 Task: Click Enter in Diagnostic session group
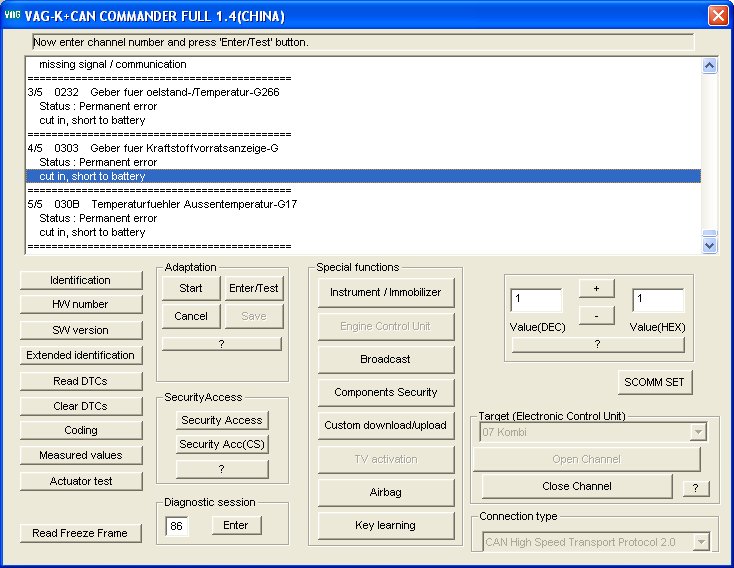pyautogui.click(x=236, y=525)
